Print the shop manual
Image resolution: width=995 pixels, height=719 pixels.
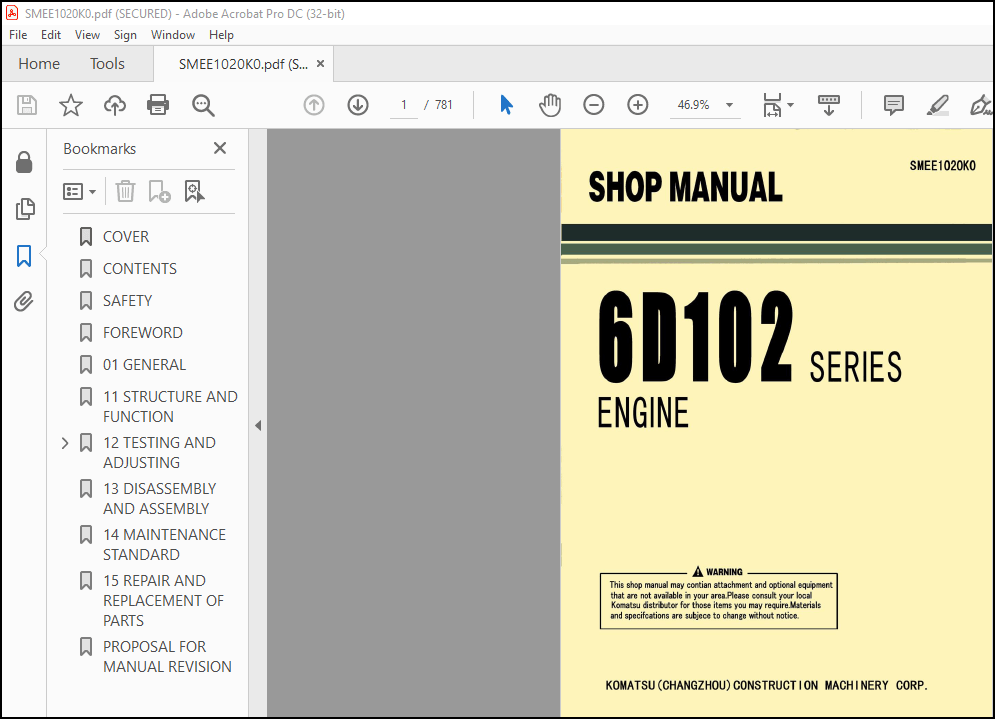(x=158, y=104)
